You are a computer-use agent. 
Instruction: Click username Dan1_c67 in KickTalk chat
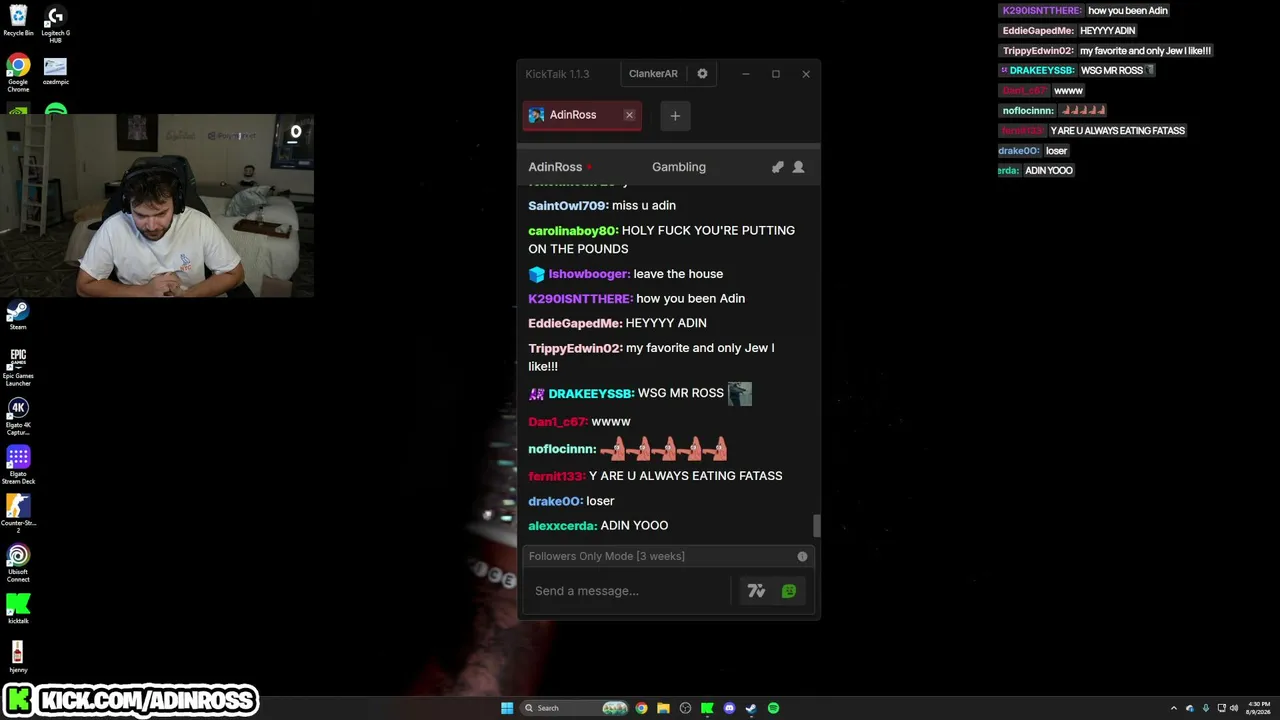tap(558, 422)
